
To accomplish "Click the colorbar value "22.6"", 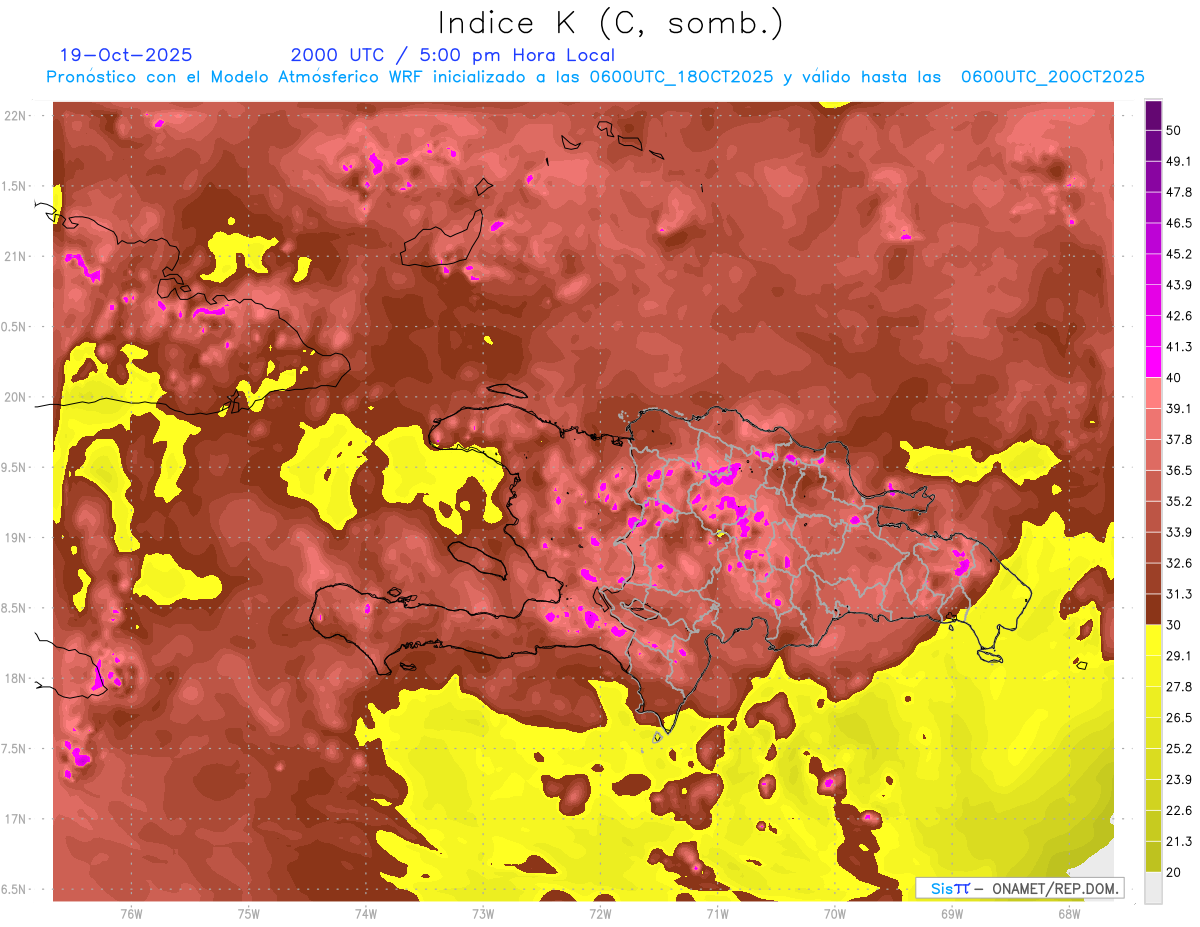I will 1178,811.
